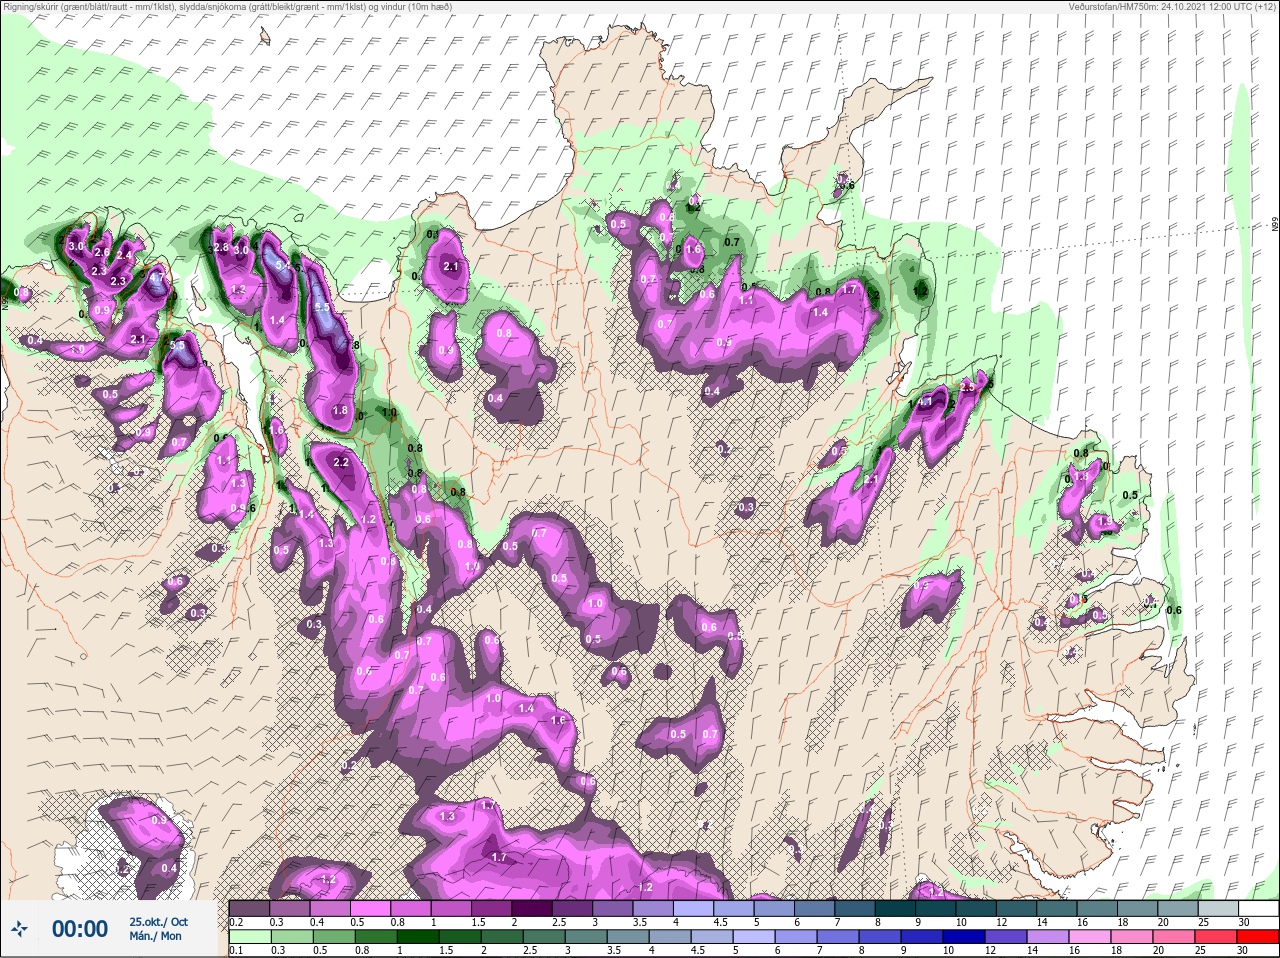Click the bright pink 0.5 swatch in snow legend
Viewport: 1280px width, 958px height.
pos(370,909)
